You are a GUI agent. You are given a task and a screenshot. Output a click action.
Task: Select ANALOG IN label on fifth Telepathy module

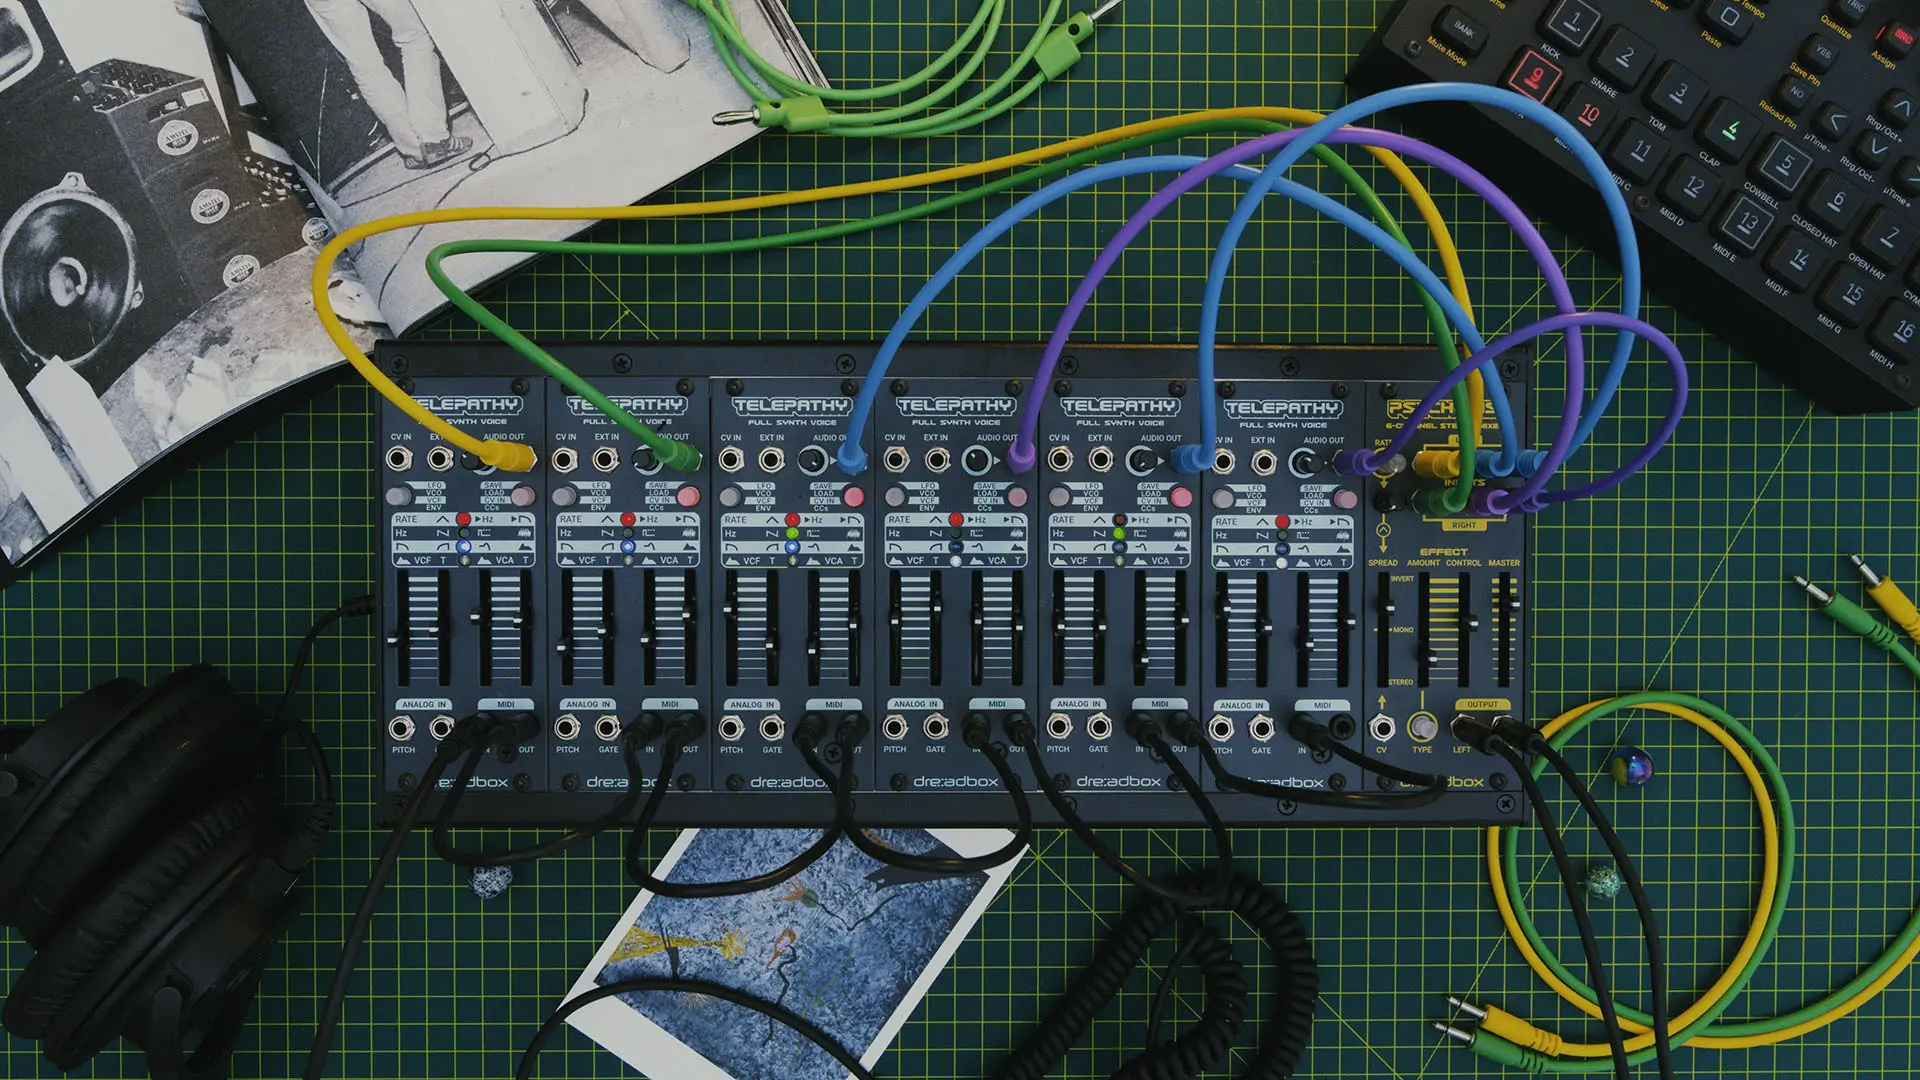pos(1078,703)
